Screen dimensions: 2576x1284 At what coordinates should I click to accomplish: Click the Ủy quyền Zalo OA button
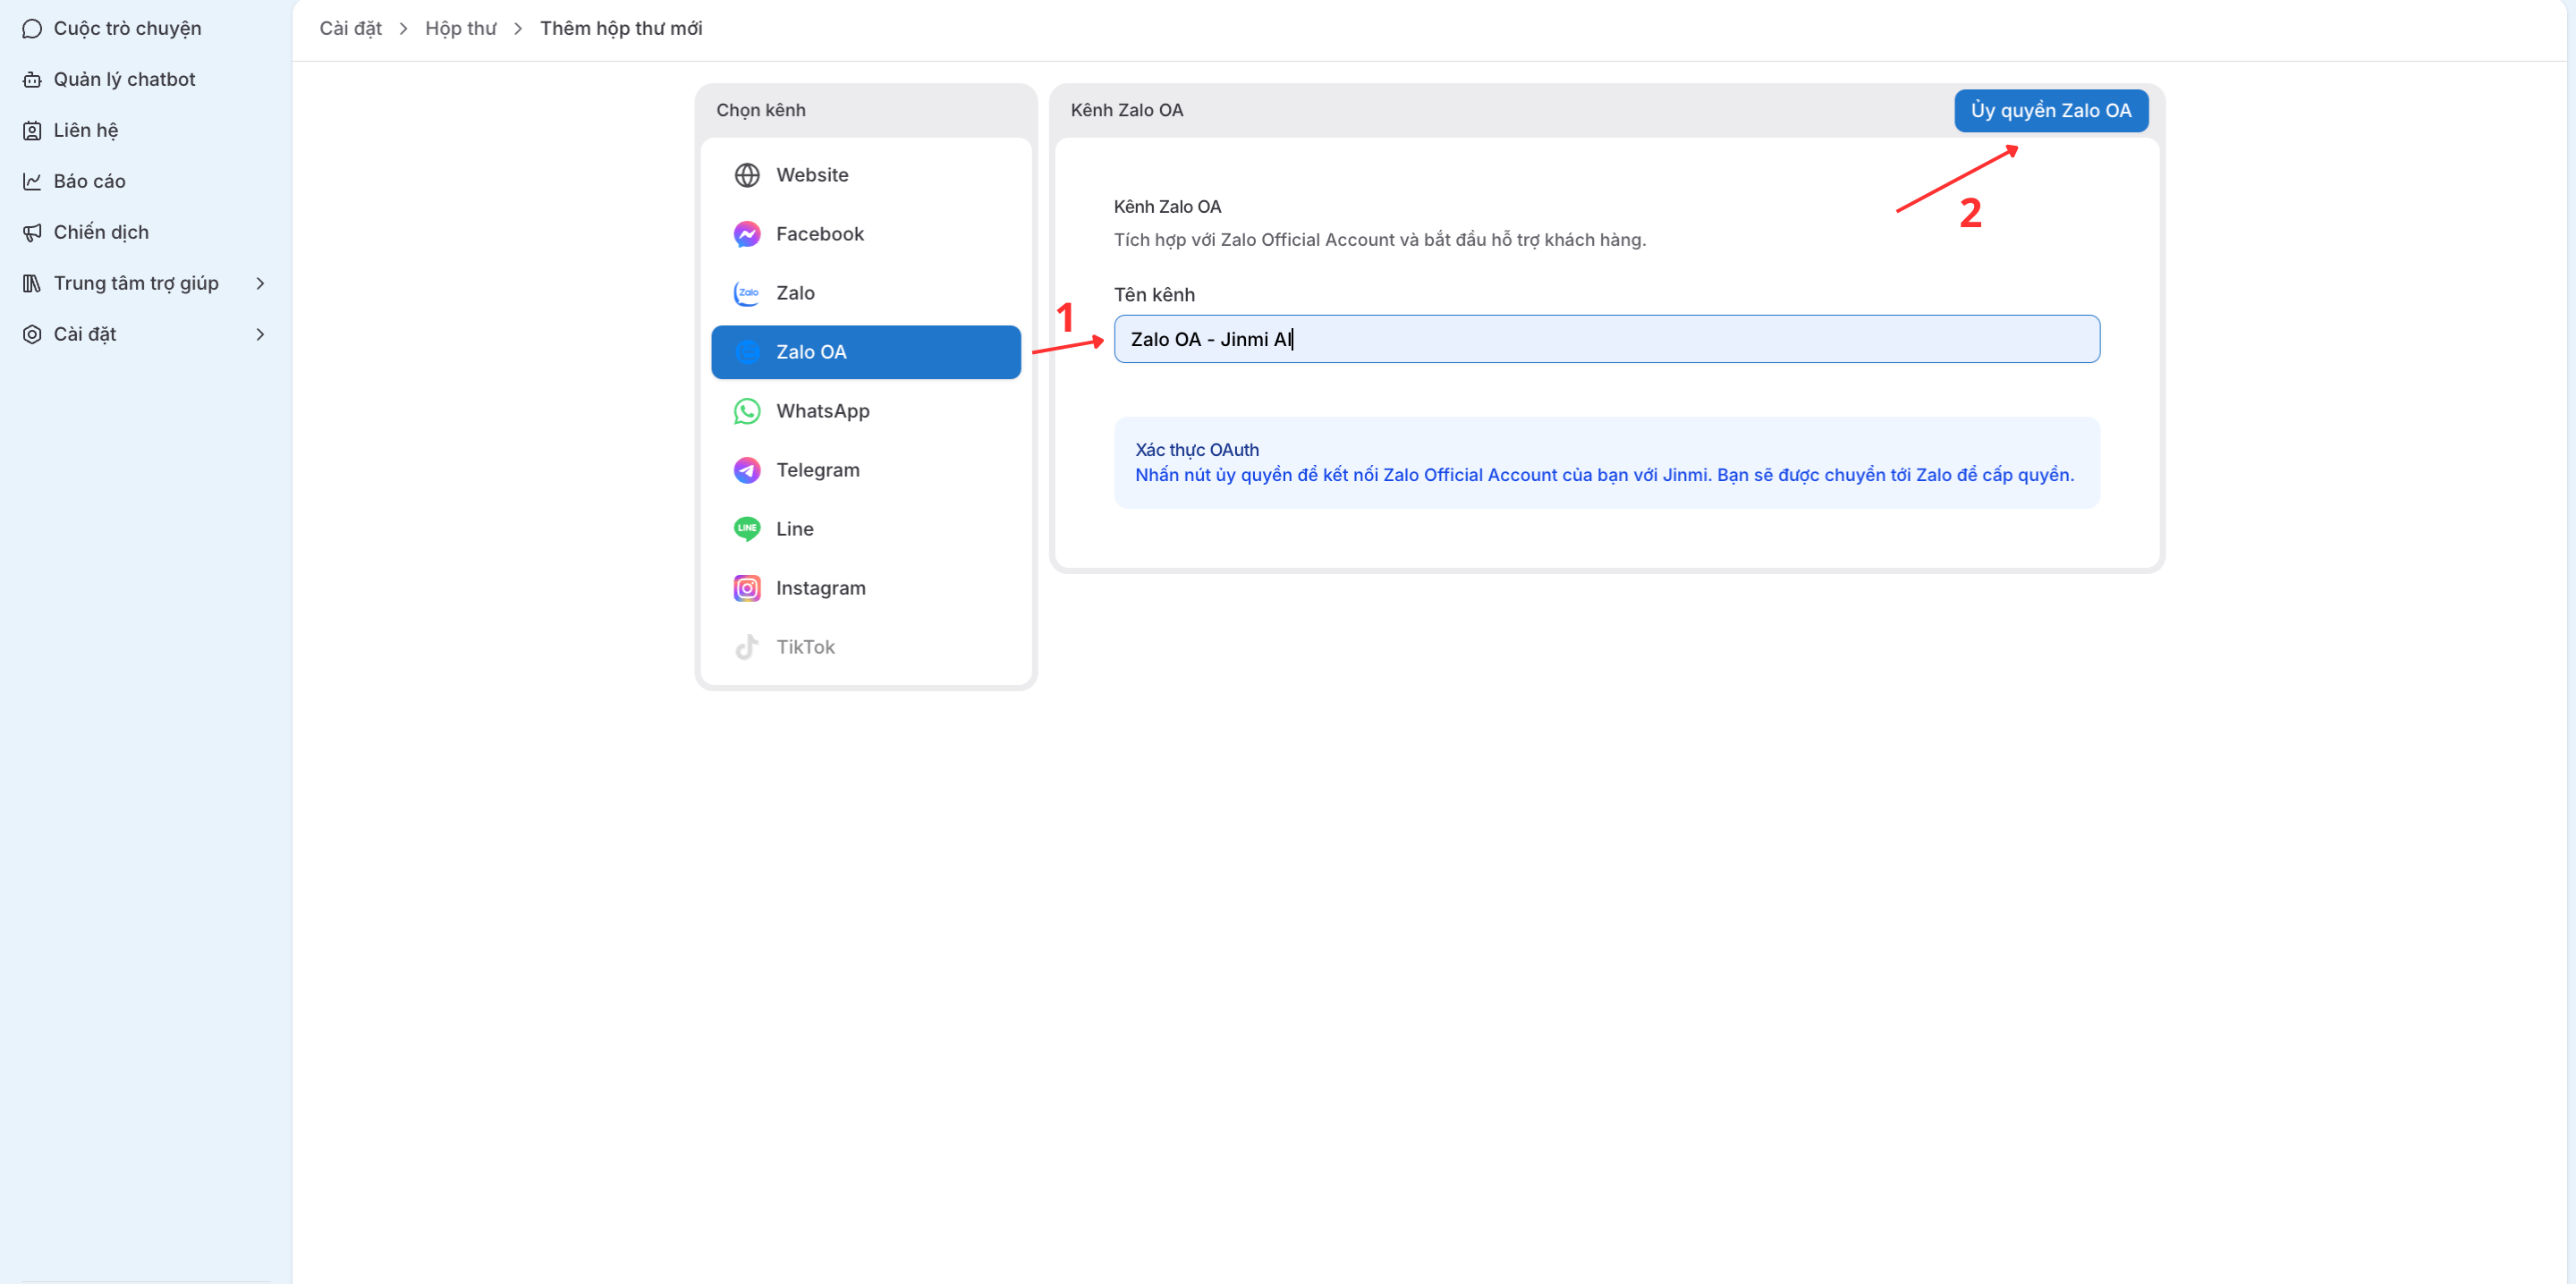click(x=2051, y=110)
